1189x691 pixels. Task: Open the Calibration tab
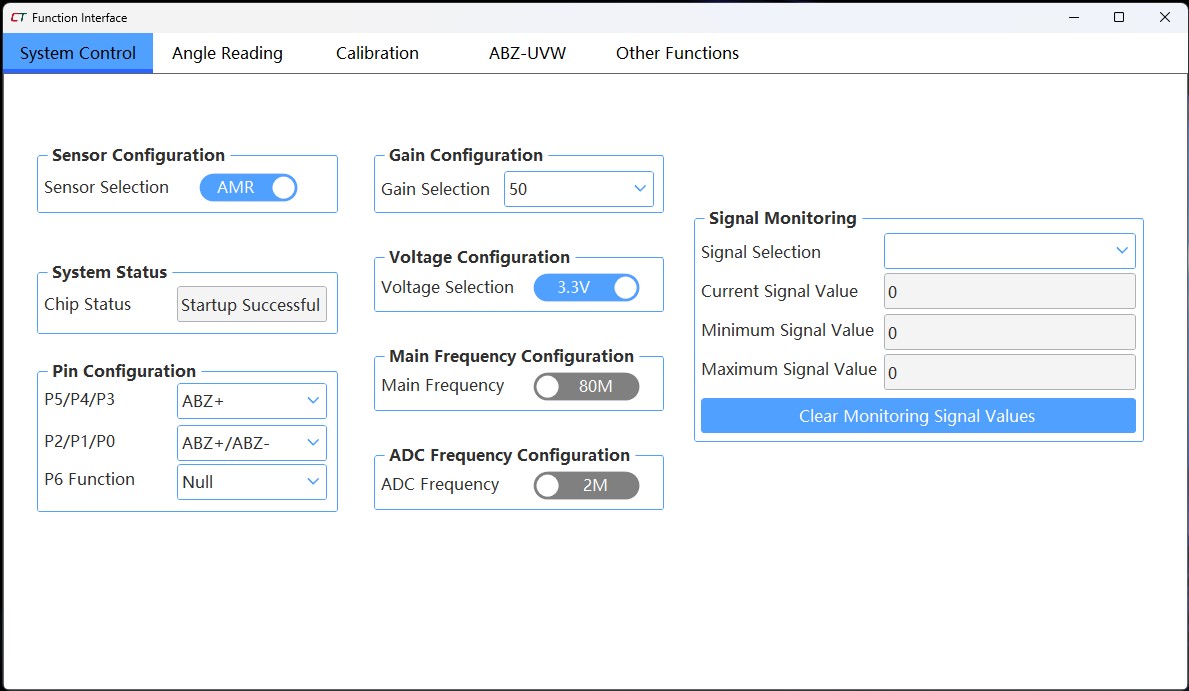click(x=377, y=53)
